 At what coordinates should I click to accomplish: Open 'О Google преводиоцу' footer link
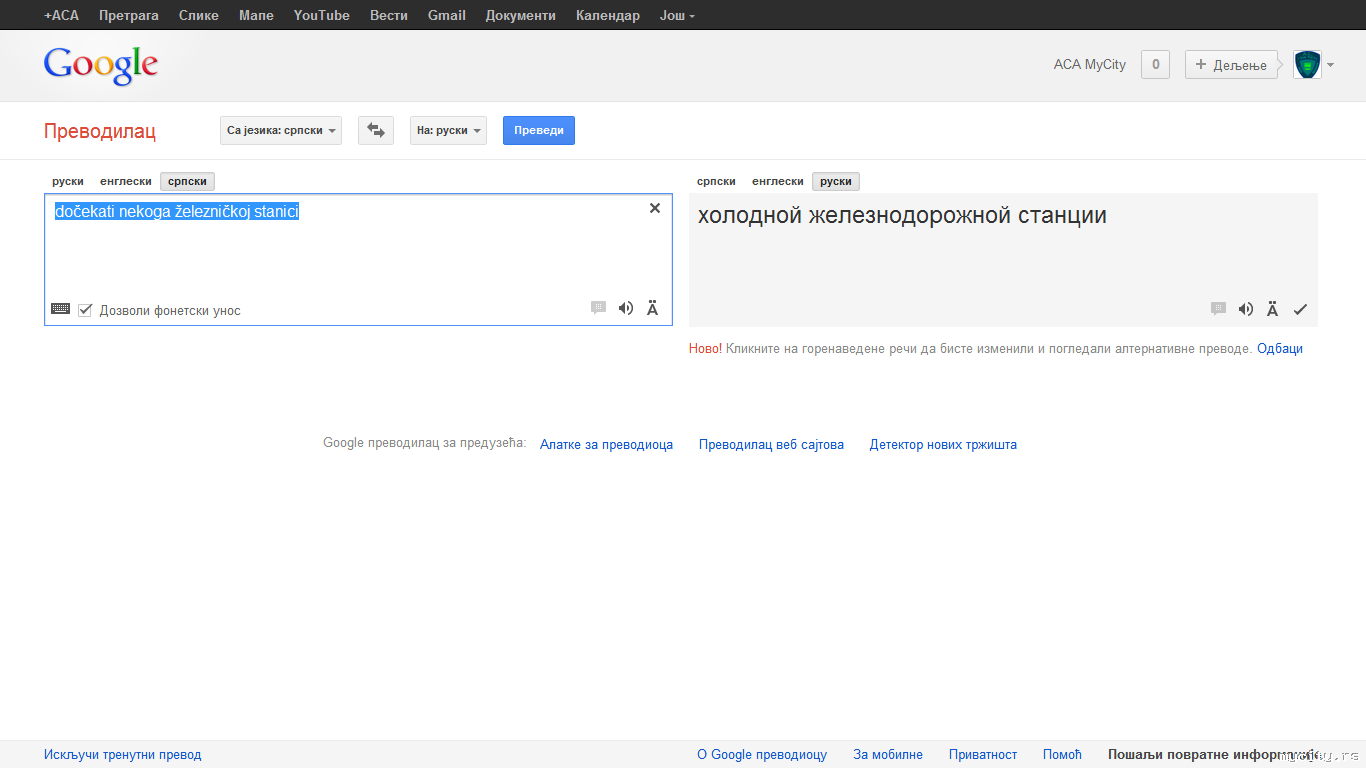[762, 755]
